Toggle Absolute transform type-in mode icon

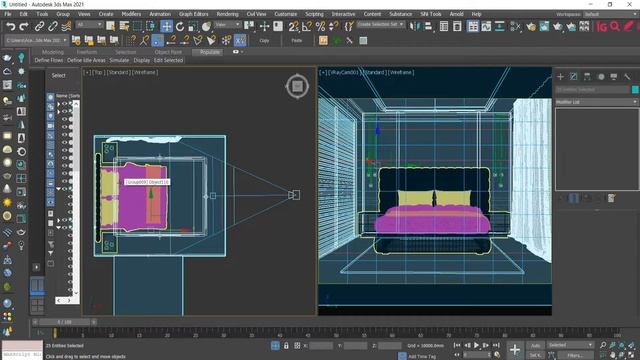[297, 346]
